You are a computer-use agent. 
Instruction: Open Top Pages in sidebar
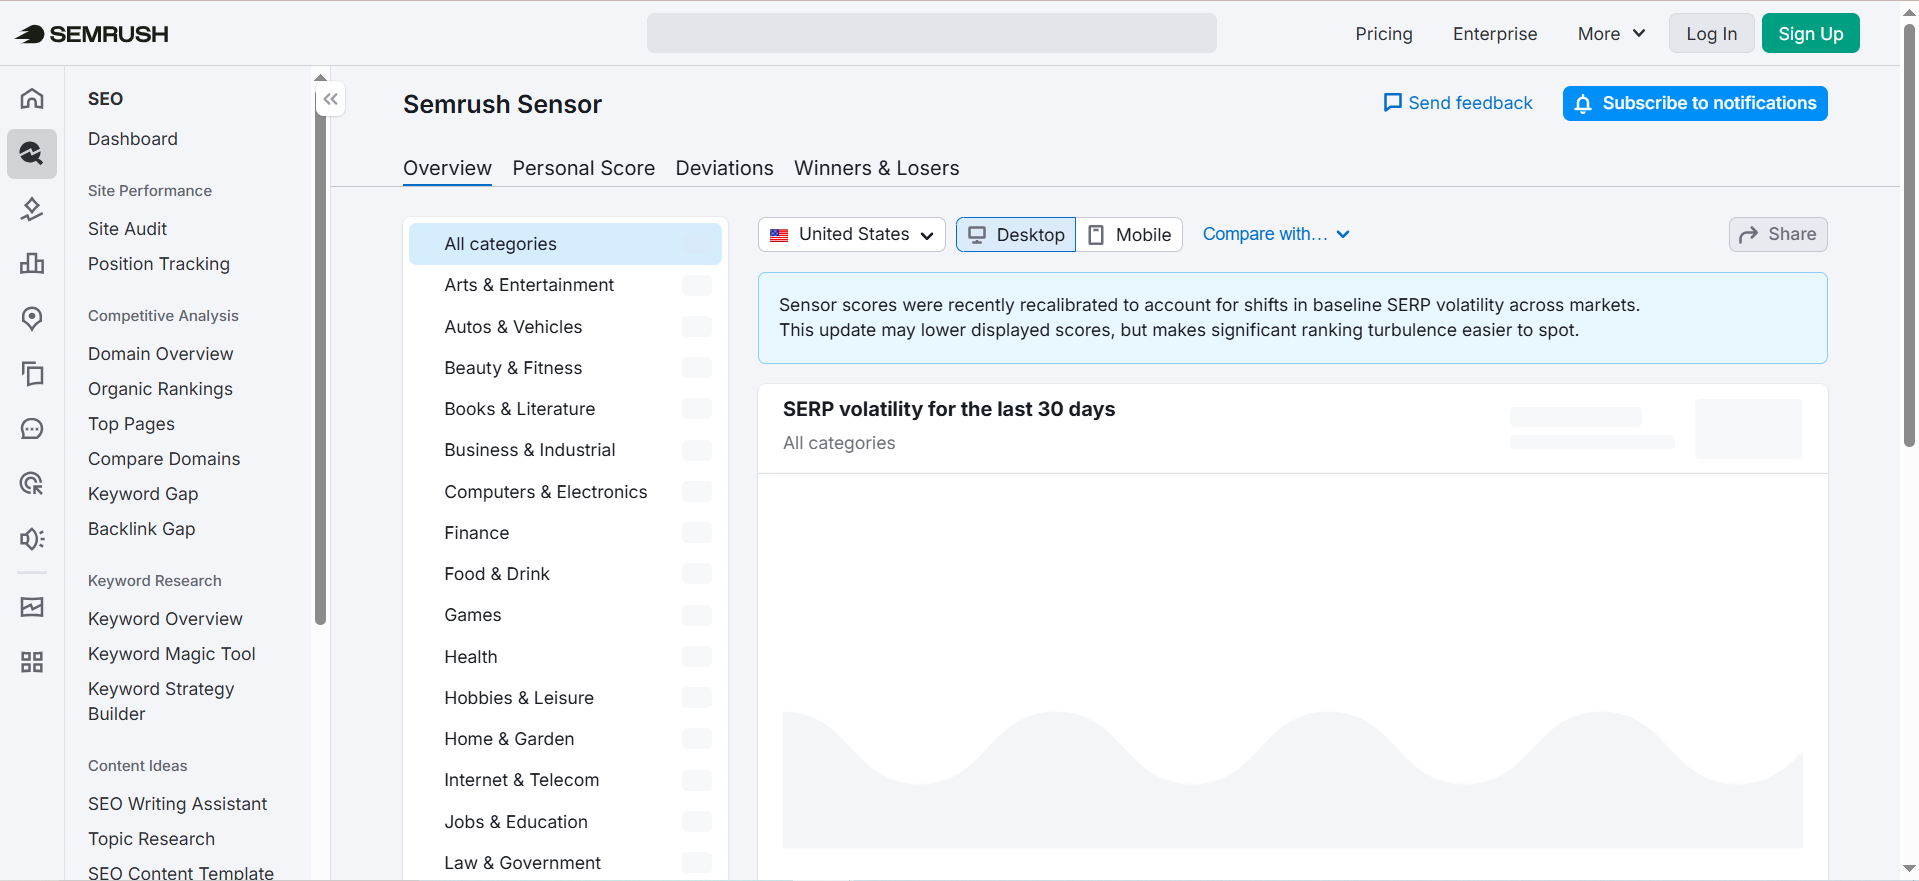(131, 424)
